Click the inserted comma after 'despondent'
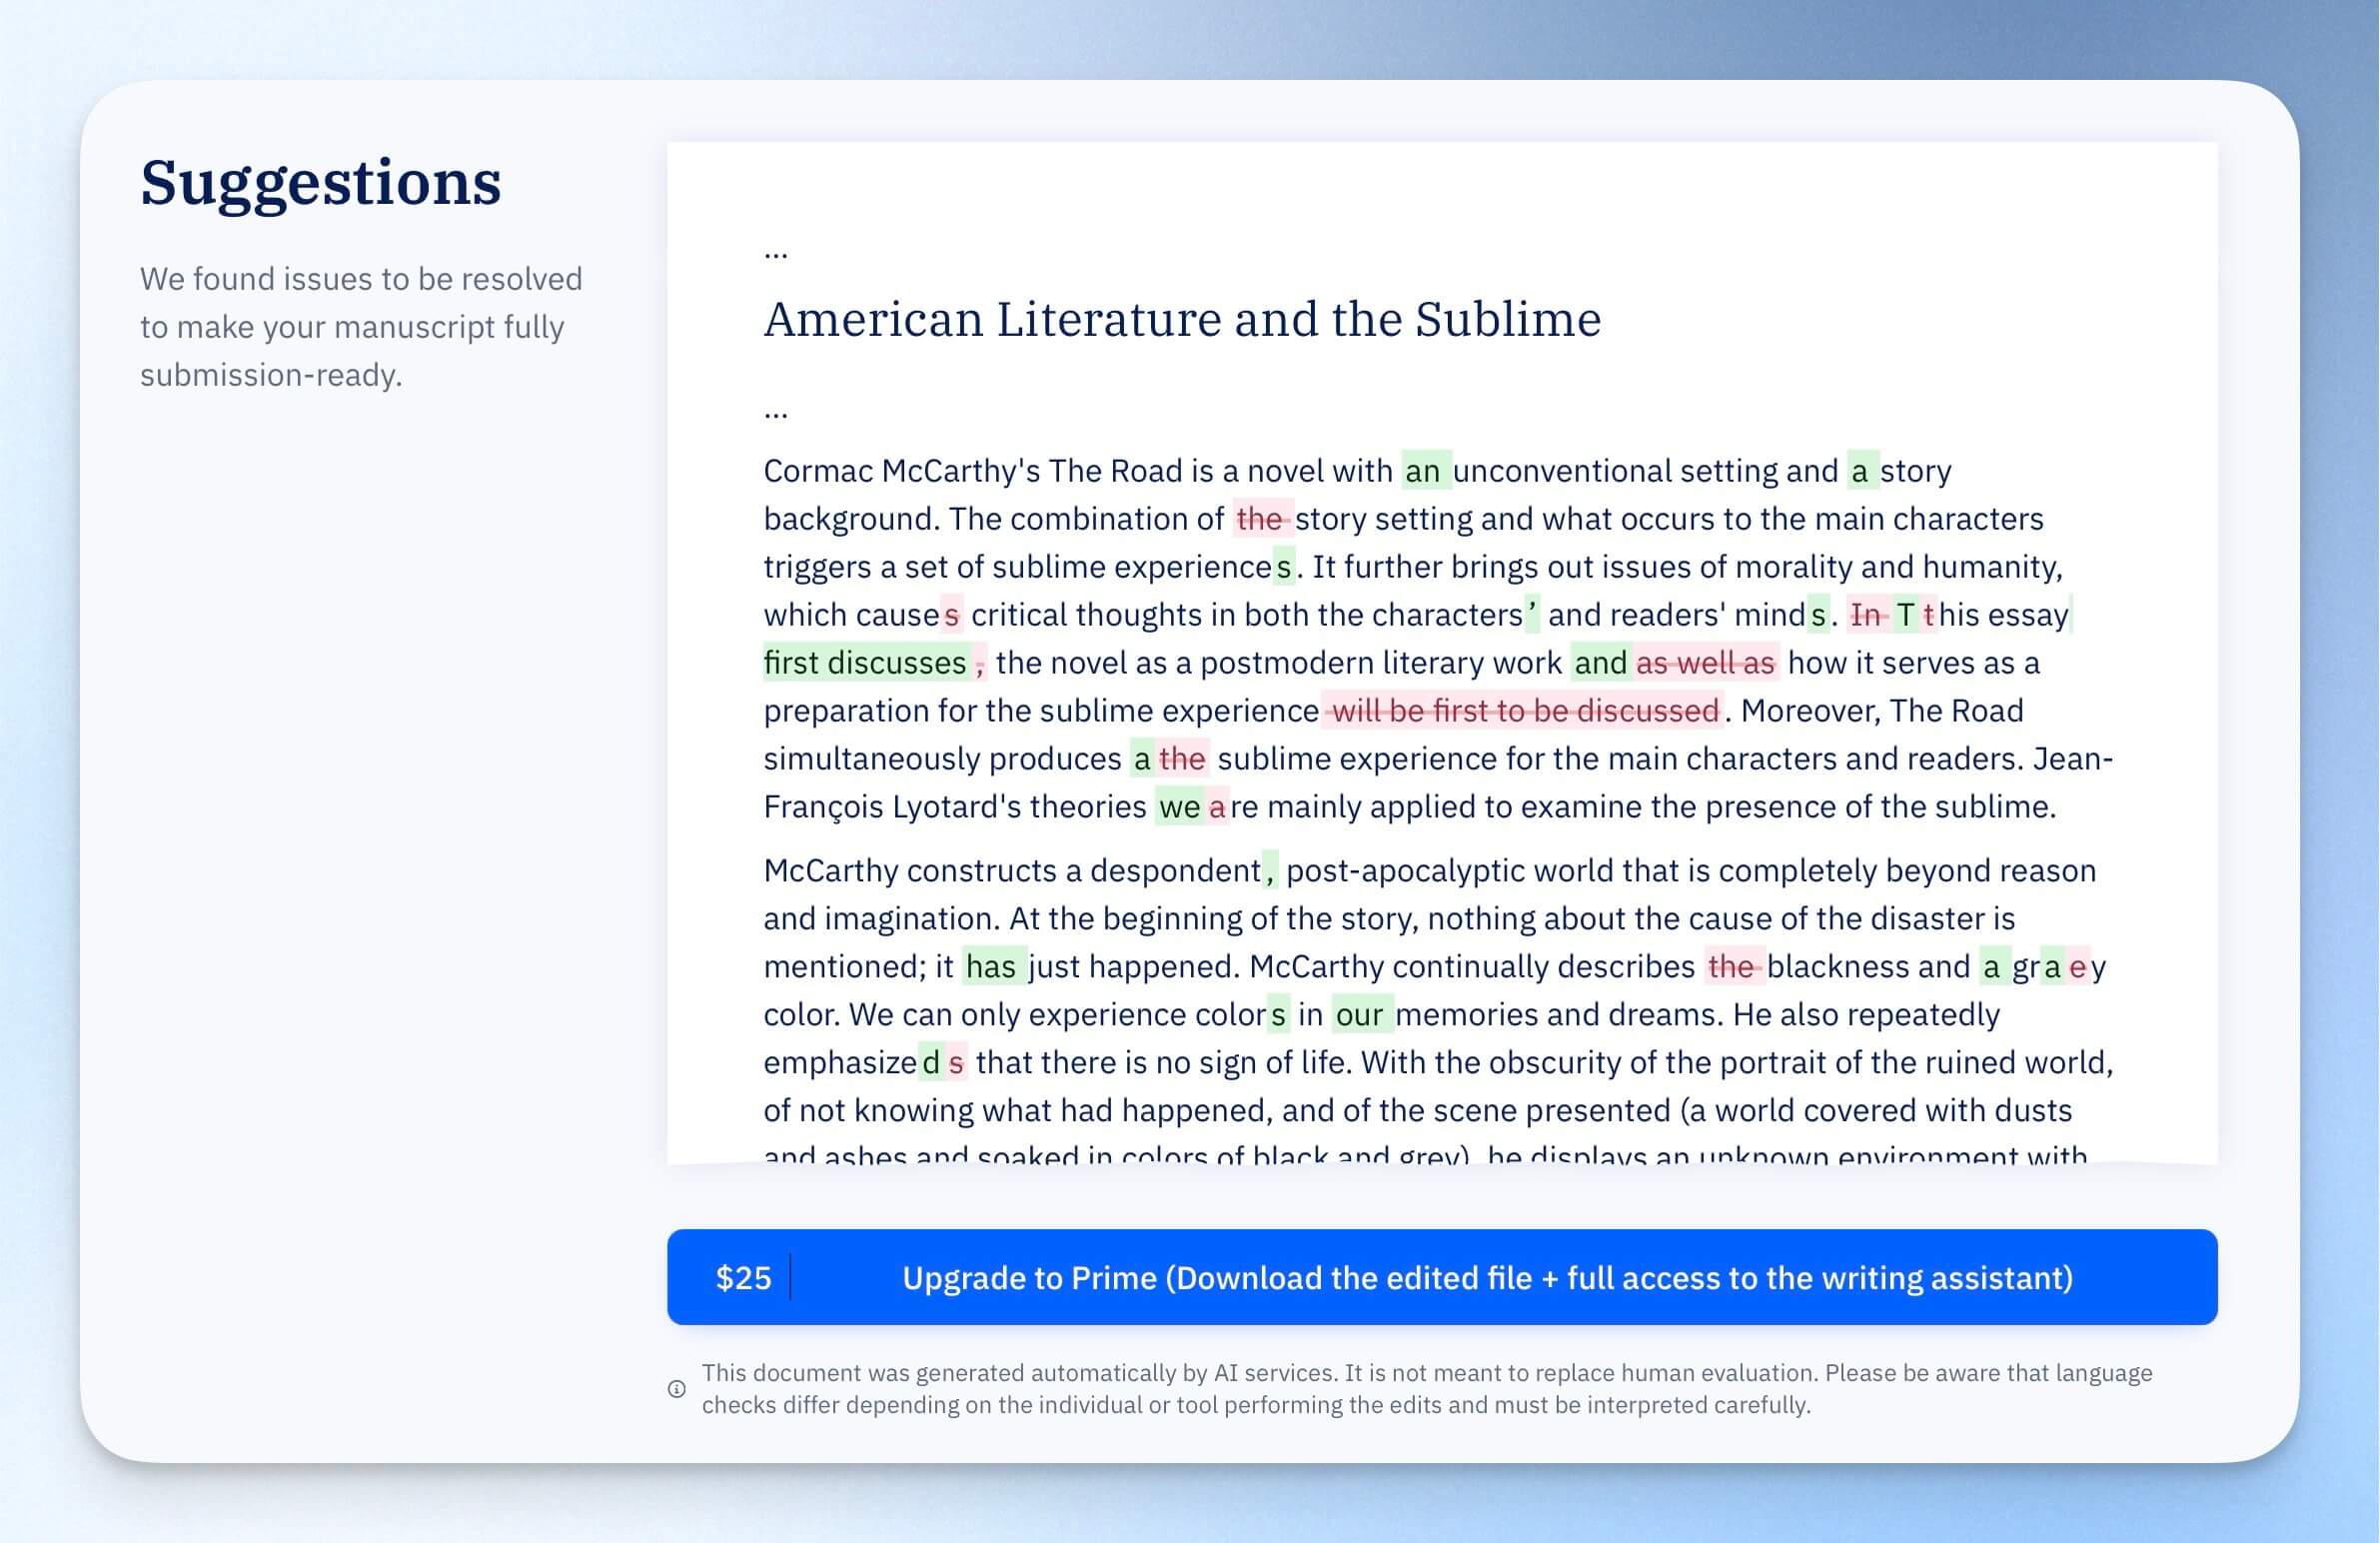The image size is (2380, 1543). [1270, 870]
